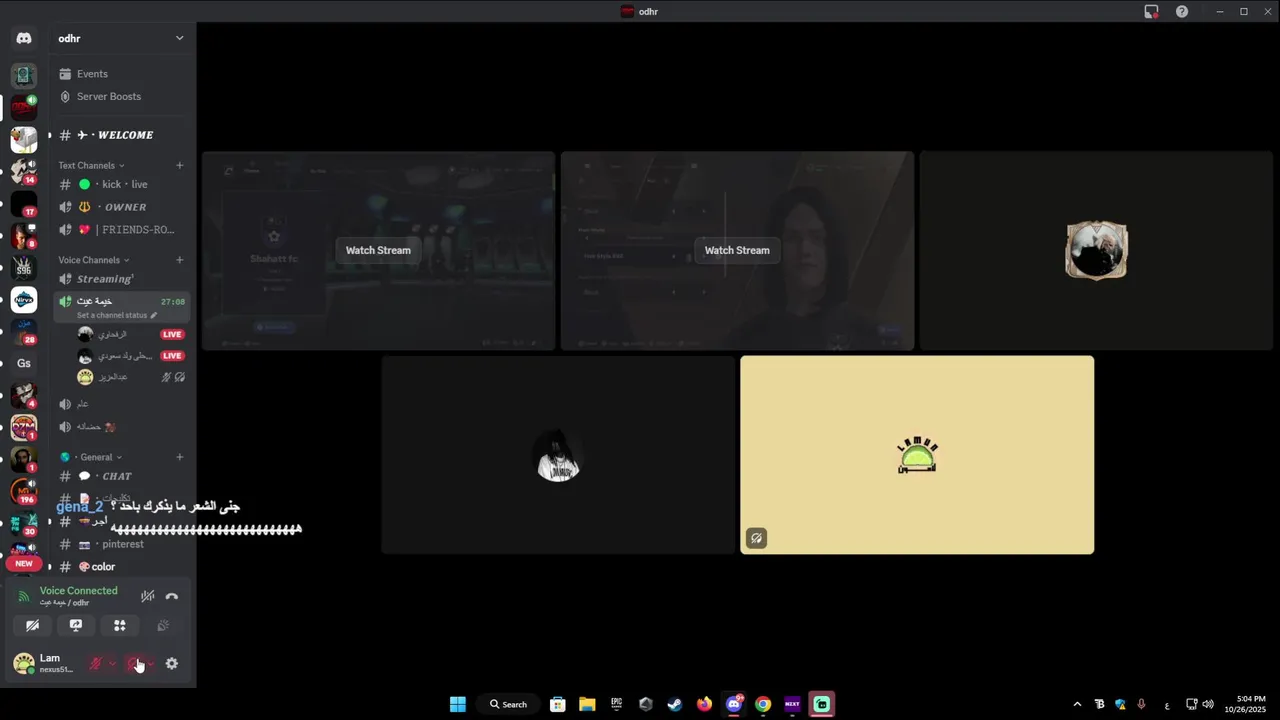Open the Nirvx server icon

pyautogui.click(x=24, y=301)
